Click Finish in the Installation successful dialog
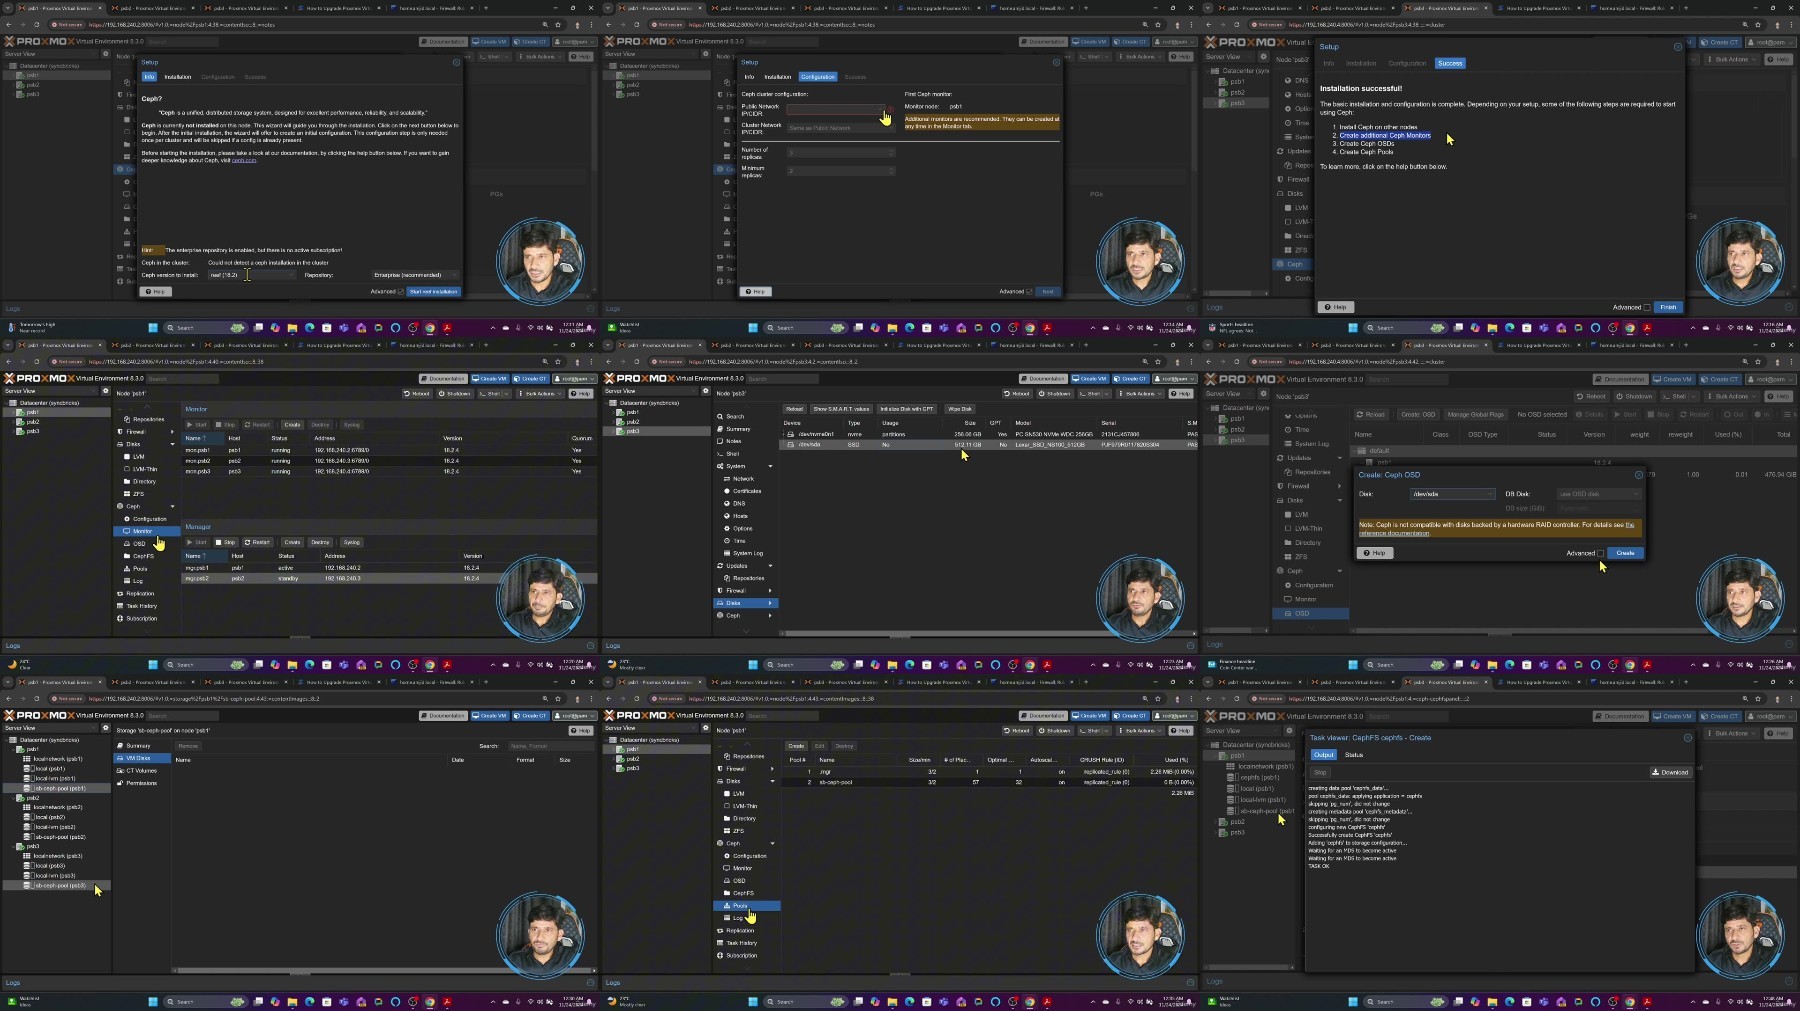This screenshot has height=1011, width=1800. tap(1668, 307)
